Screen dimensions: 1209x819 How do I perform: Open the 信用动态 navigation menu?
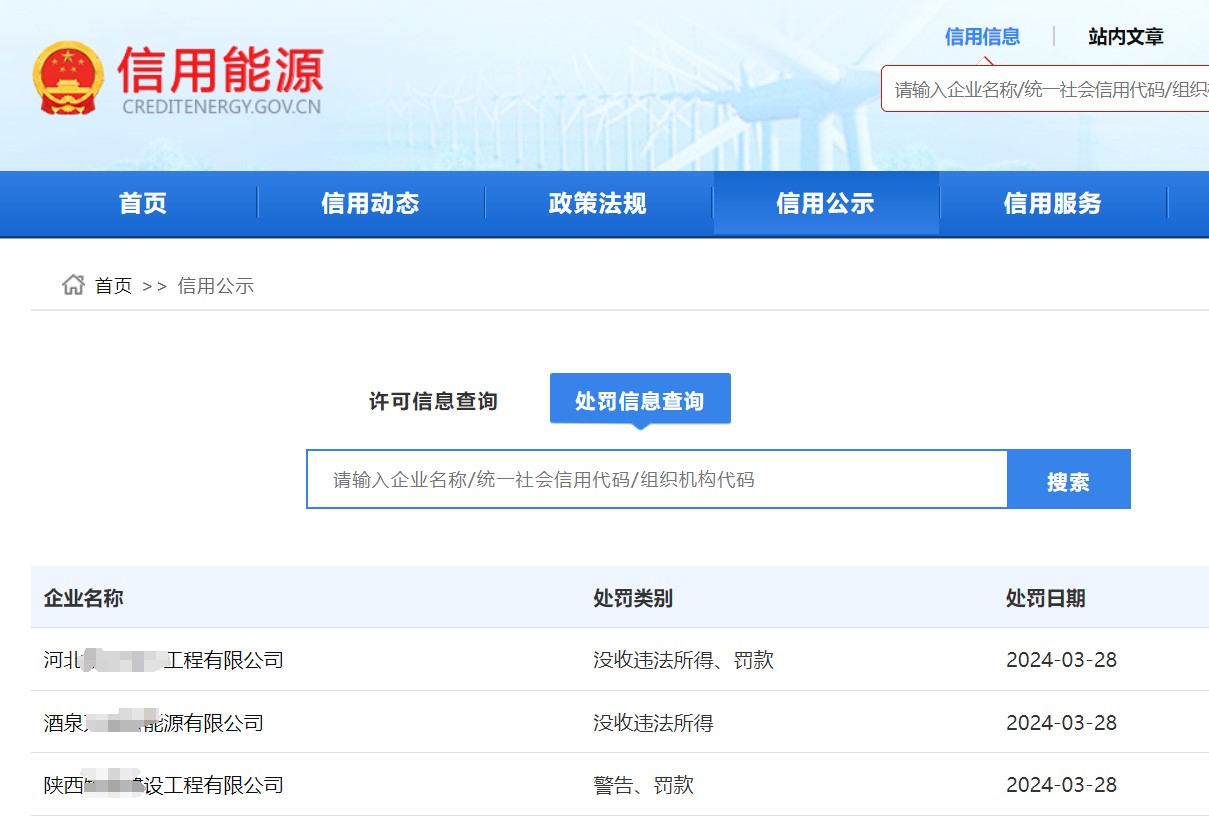pos(370,204)
